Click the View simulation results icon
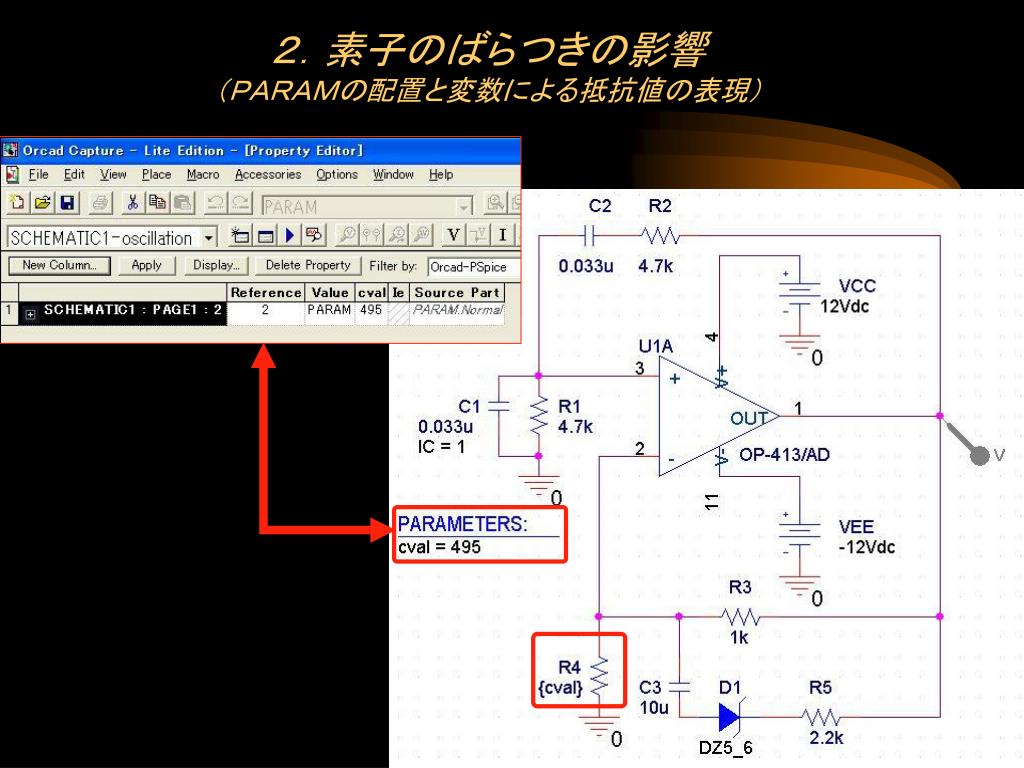1024x768 pixels. tap(314, 235)
